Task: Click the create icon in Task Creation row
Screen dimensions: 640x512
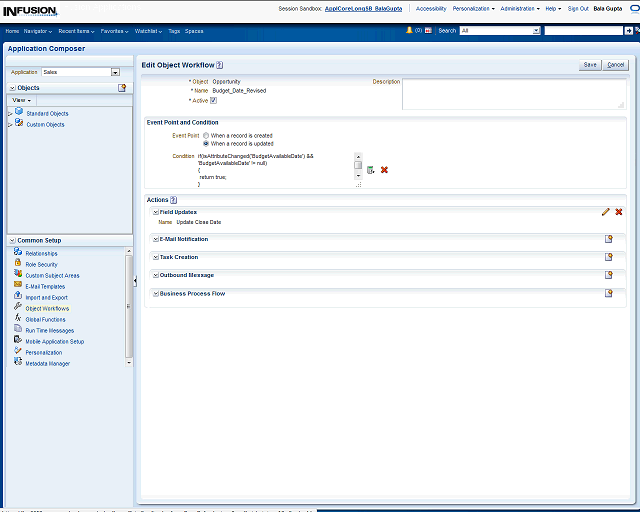Action: tap(608, 257)
